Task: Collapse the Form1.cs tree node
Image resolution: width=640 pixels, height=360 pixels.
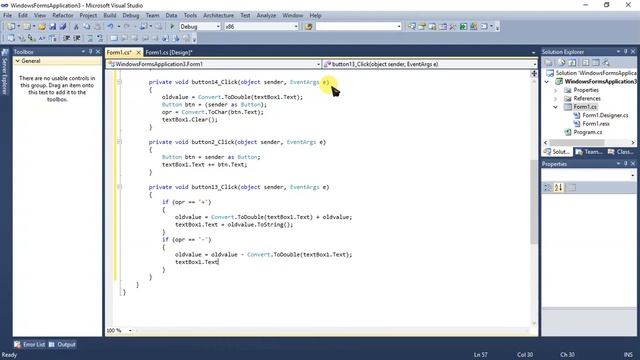Action: click(x=556, y=107)
